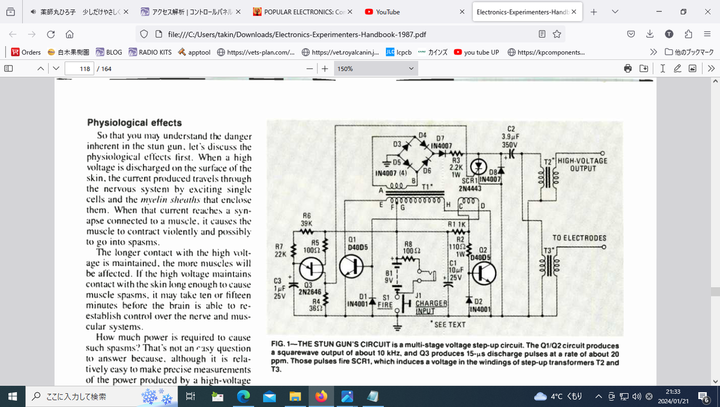Screen dimensions: 720x407
Task: Print the PDF document
Action: (x=628, y=68)
